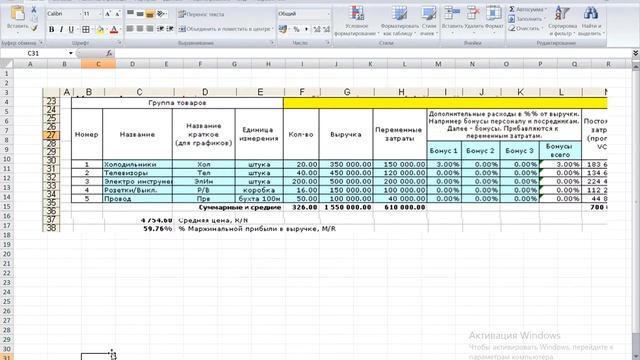Apply the yellow Fill Color bucket
This screenshot has height=360, width=640.
tap(100, 29)
